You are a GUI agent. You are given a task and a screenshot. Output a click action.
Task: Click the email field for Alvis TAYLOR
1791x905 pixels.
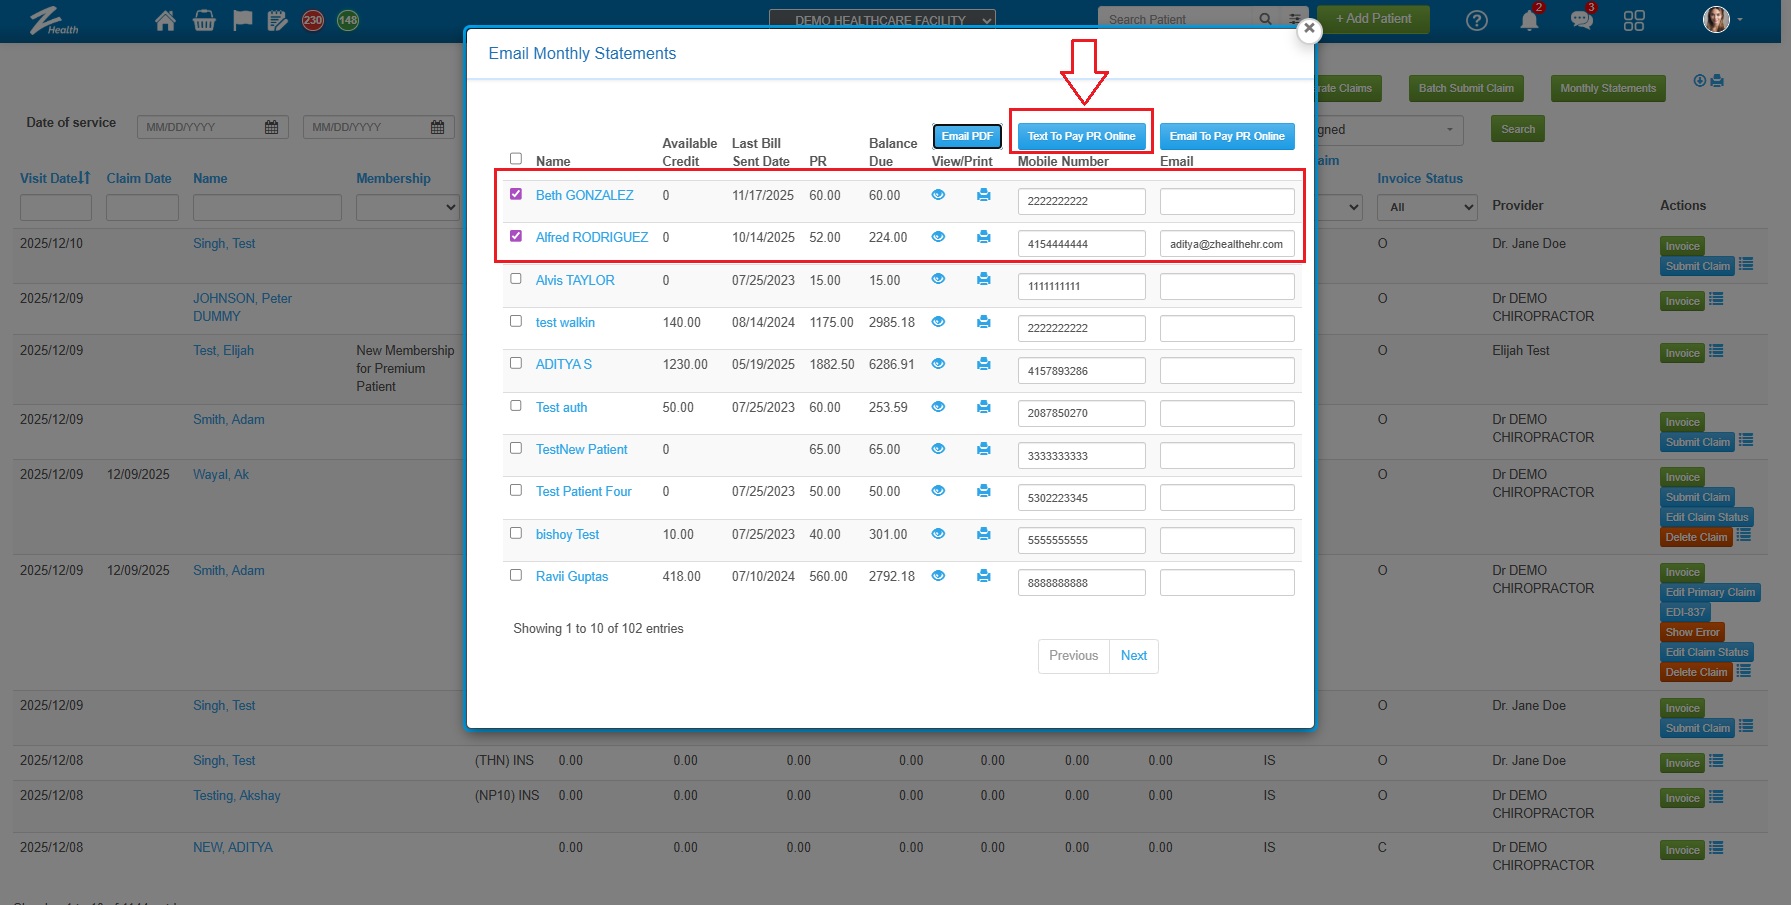pos(1227,287)
